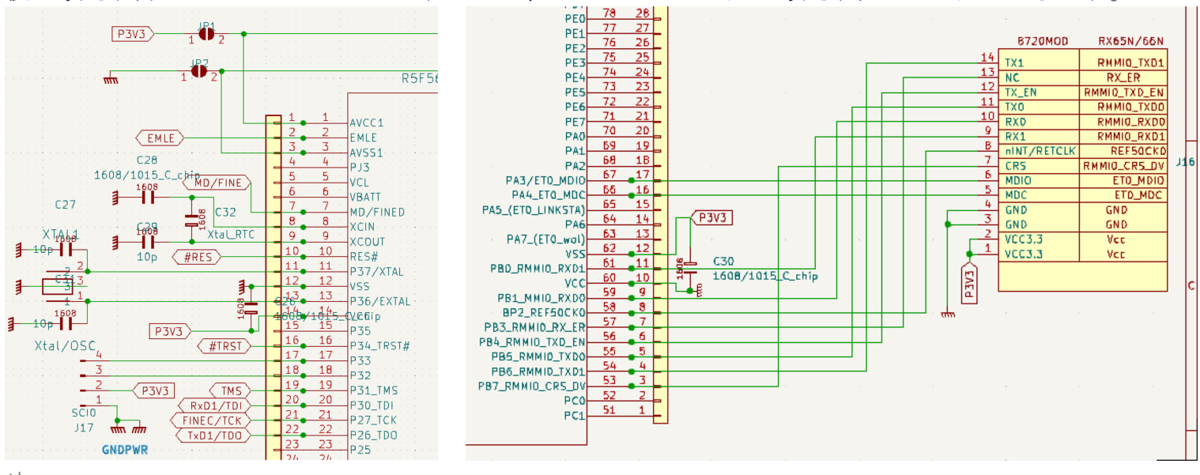Click the P27_TCK pin name

pos(373,420)
